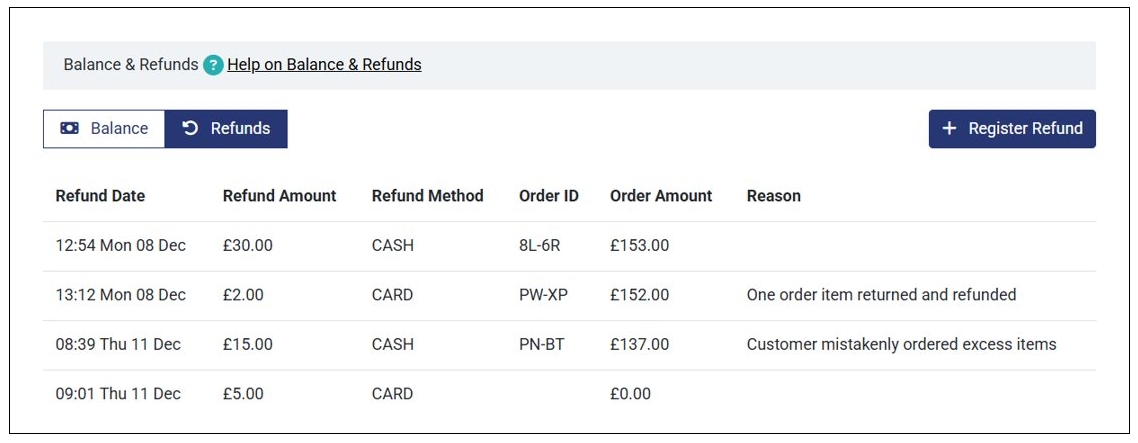Click the Order ID column header
This screenshot has width=1138, height=443.
pyautogui.click(x=548, y=196)
